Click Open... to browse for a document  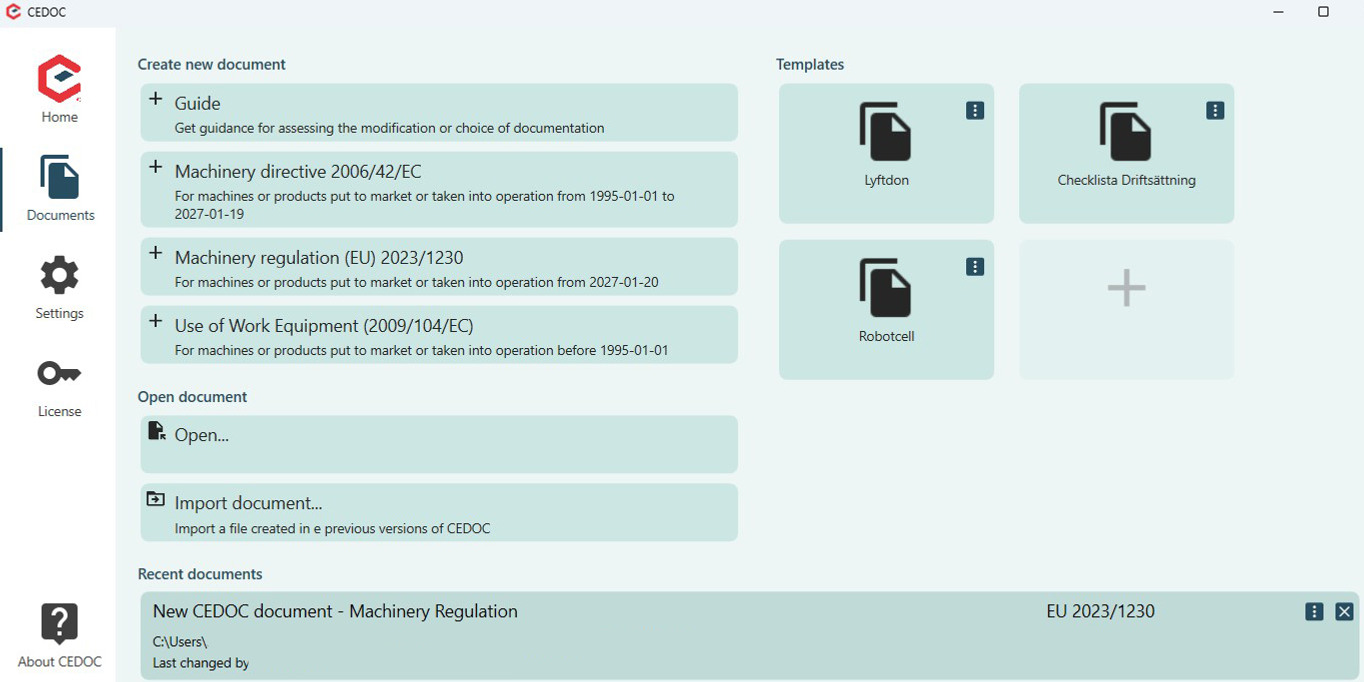point(438,444)
